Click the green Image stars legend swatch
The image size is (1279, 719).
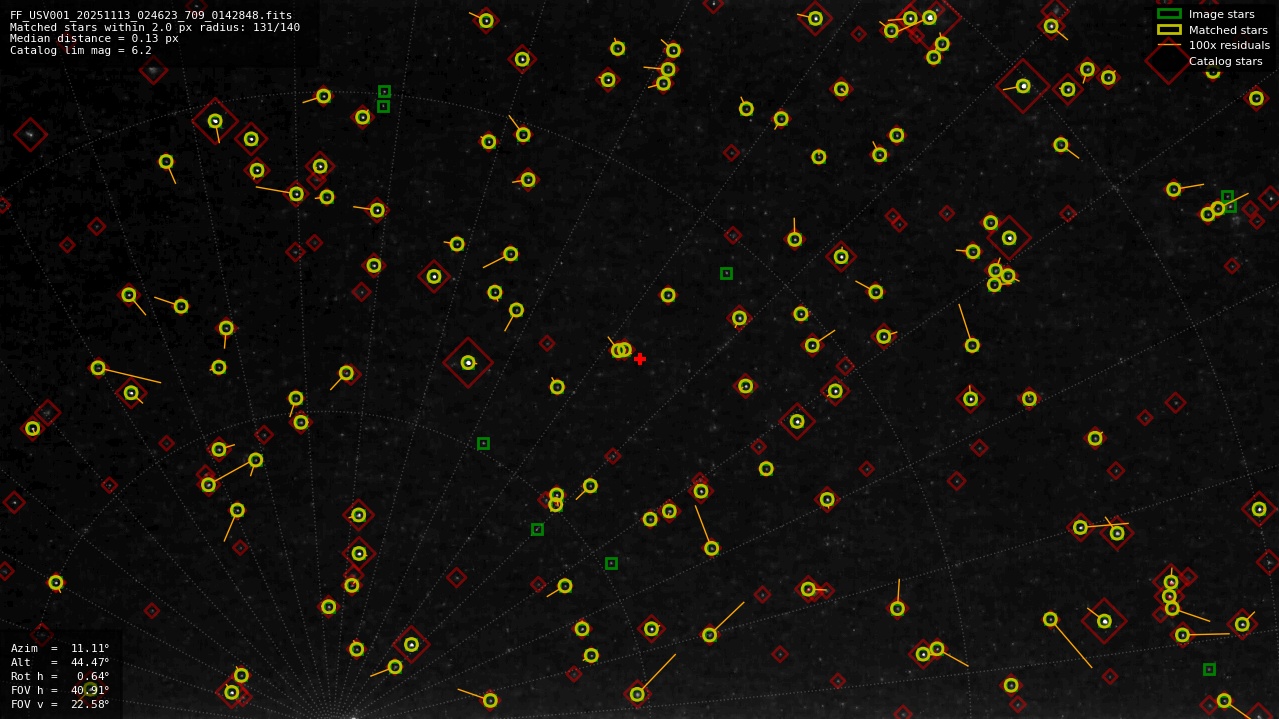1169,14
